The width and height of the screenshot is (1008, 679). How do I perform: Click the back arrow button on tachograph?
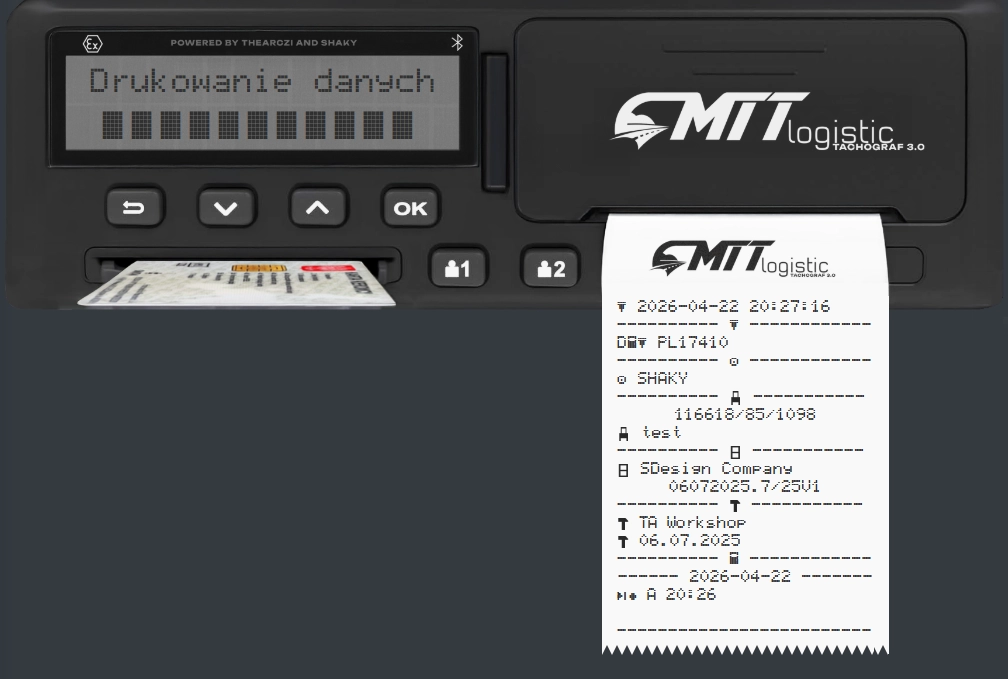[134, 207]
